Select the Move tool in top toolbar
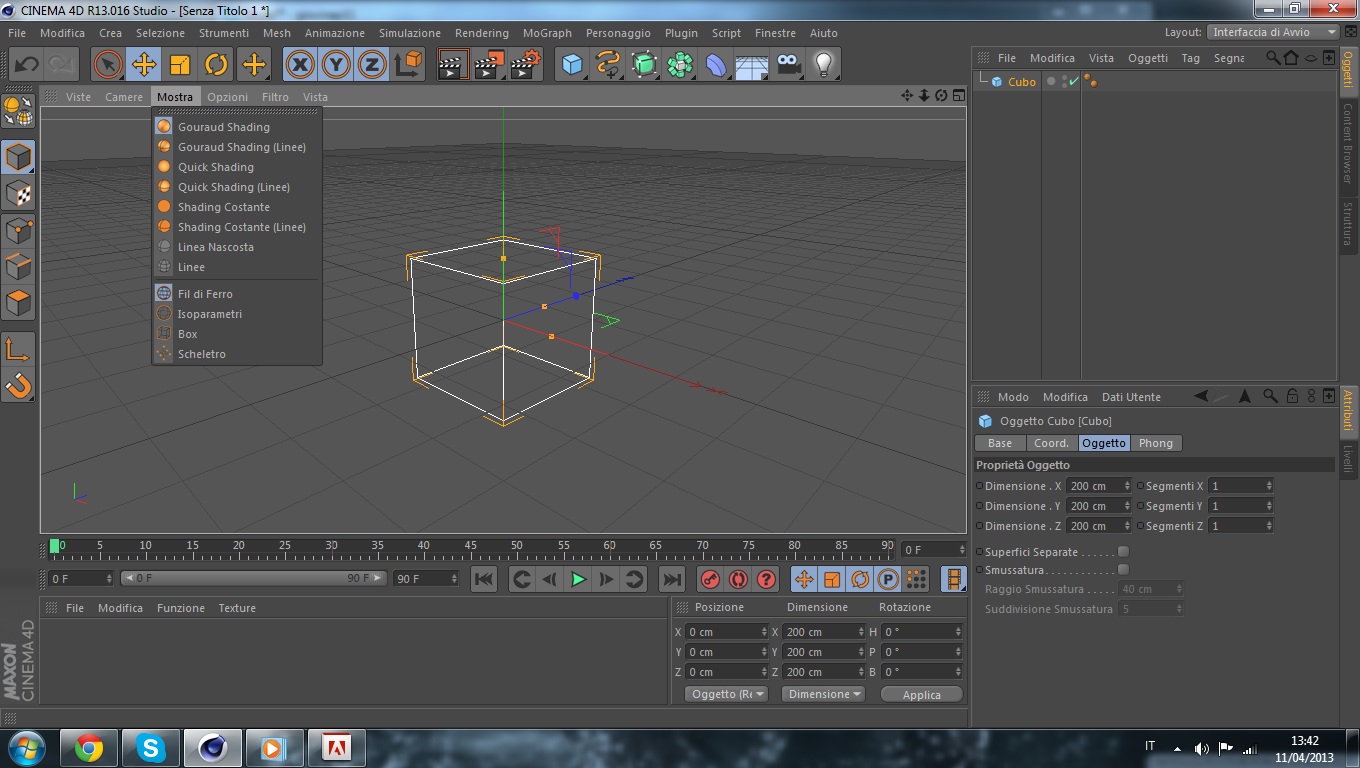This screenshot has width=1360, height=768. point(144,65)
